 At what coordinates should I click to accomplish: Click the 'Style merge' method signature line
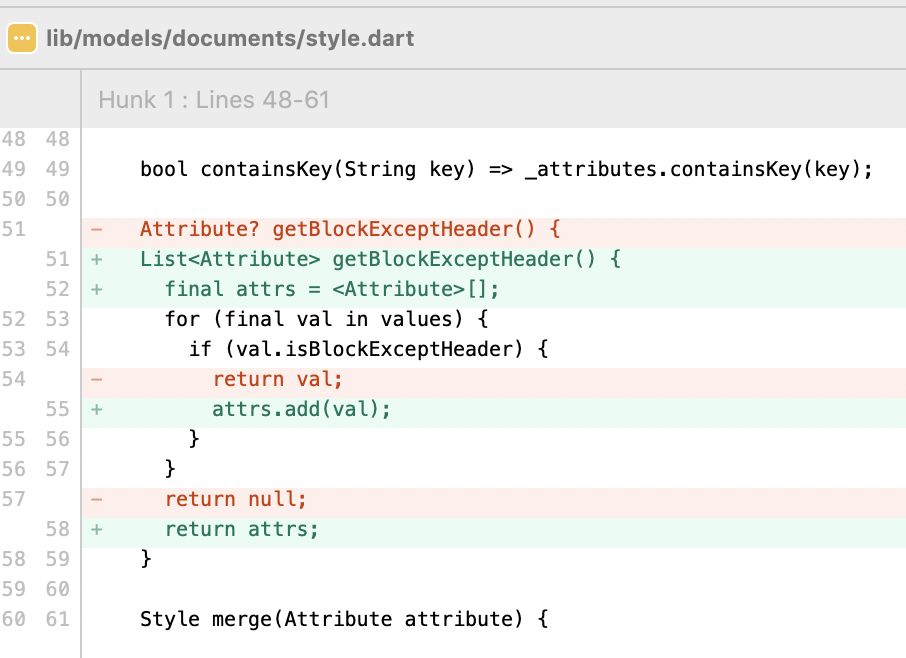point(343,619)
